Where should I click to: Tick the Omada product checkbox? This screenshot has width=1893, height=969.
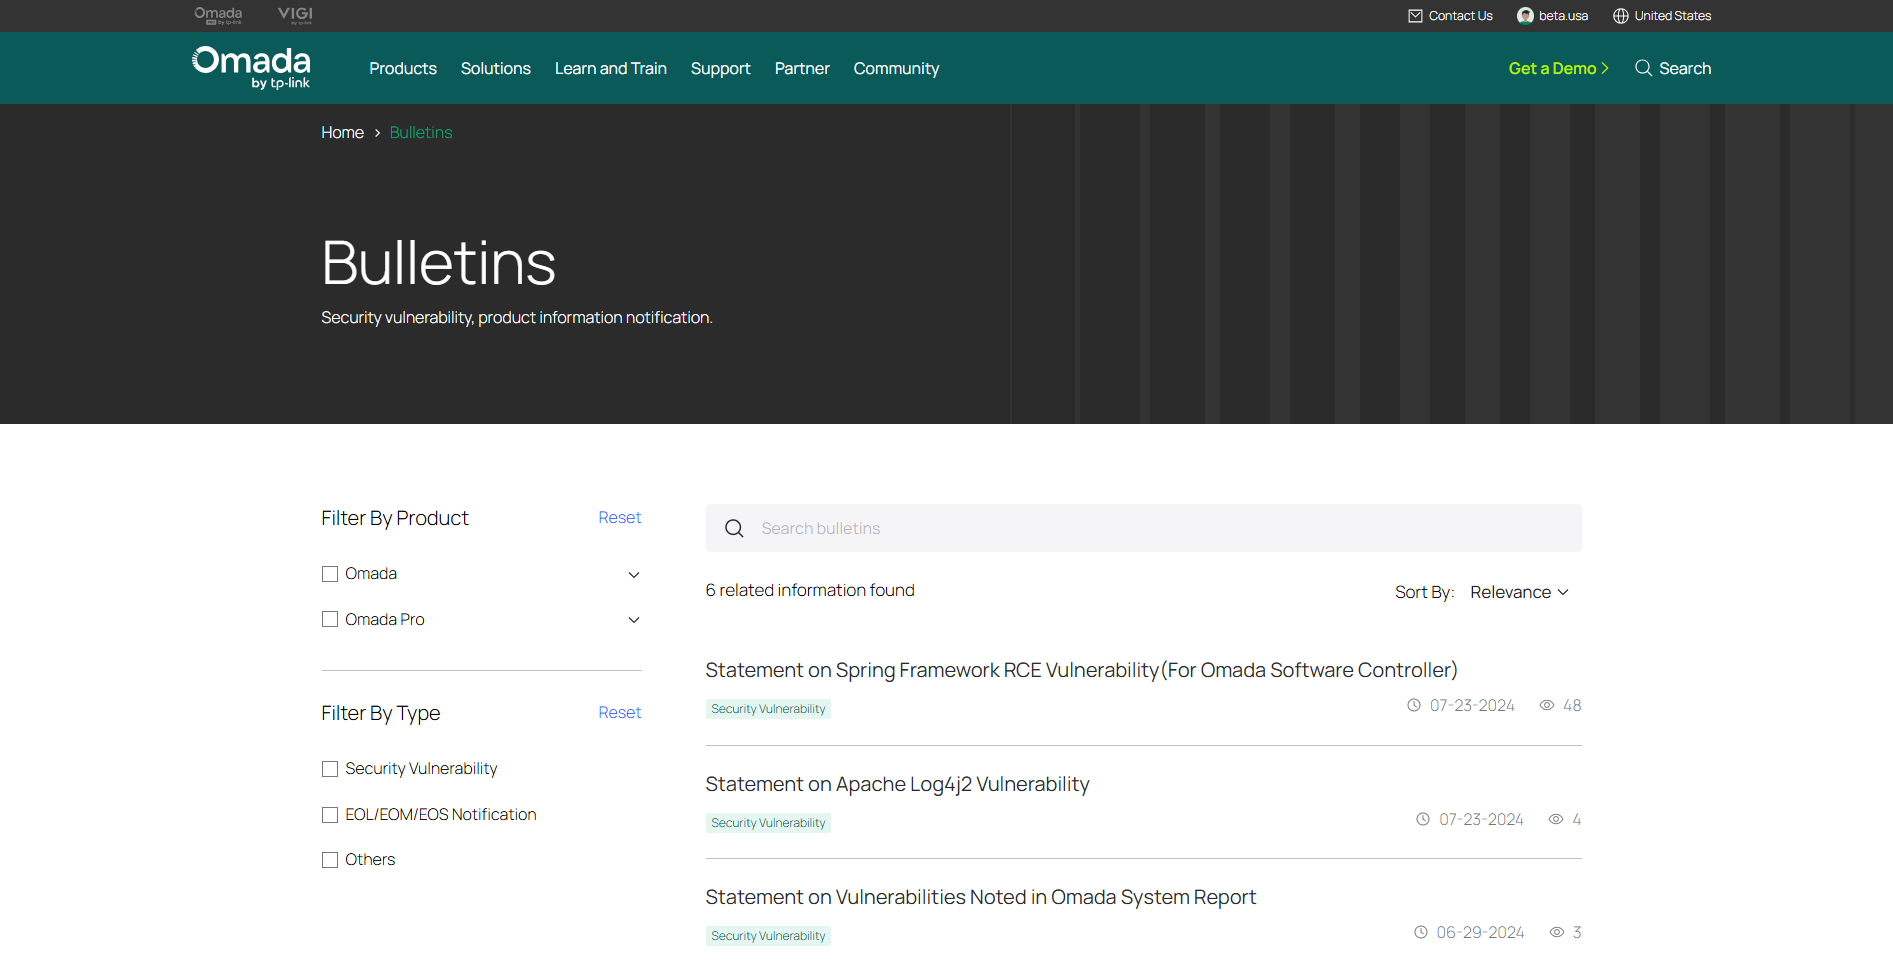(330, 574)
